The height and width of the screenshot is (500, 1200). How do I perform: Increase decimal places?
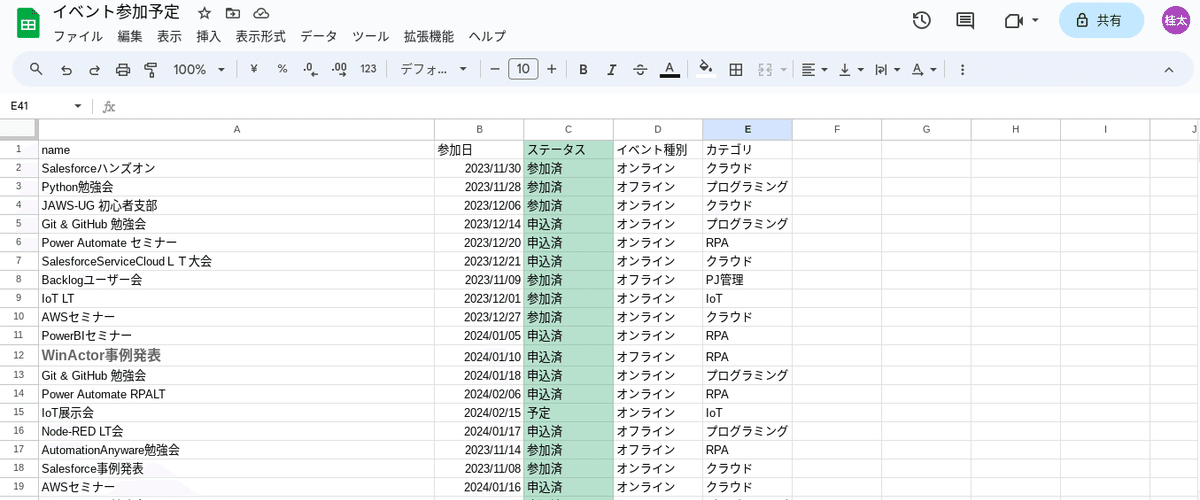[339, 69]
